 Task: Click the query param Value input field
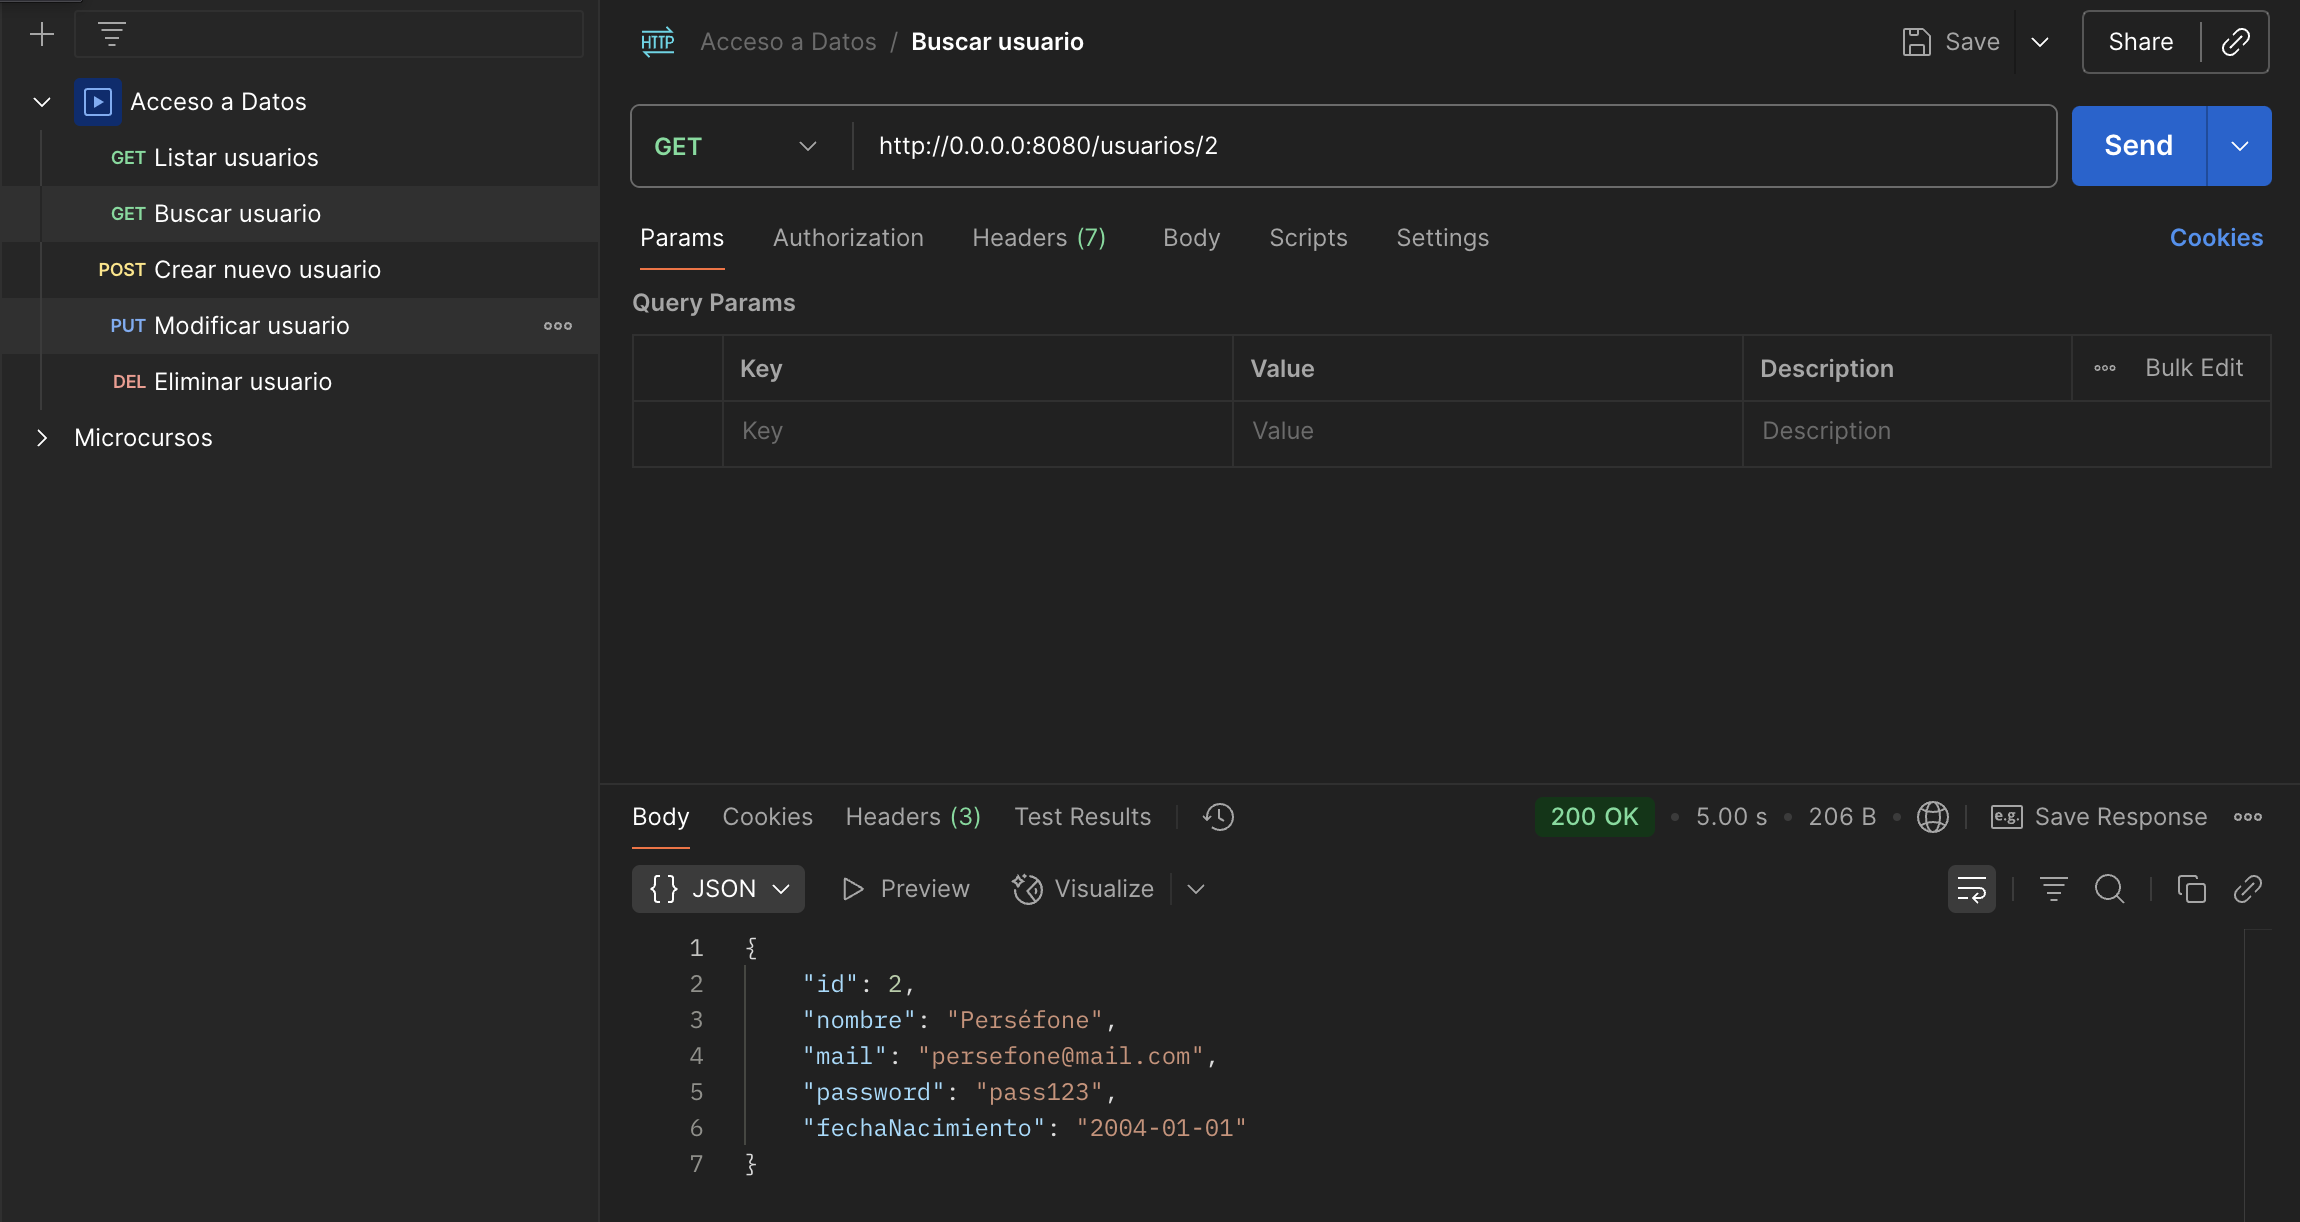click(1487, 432)
